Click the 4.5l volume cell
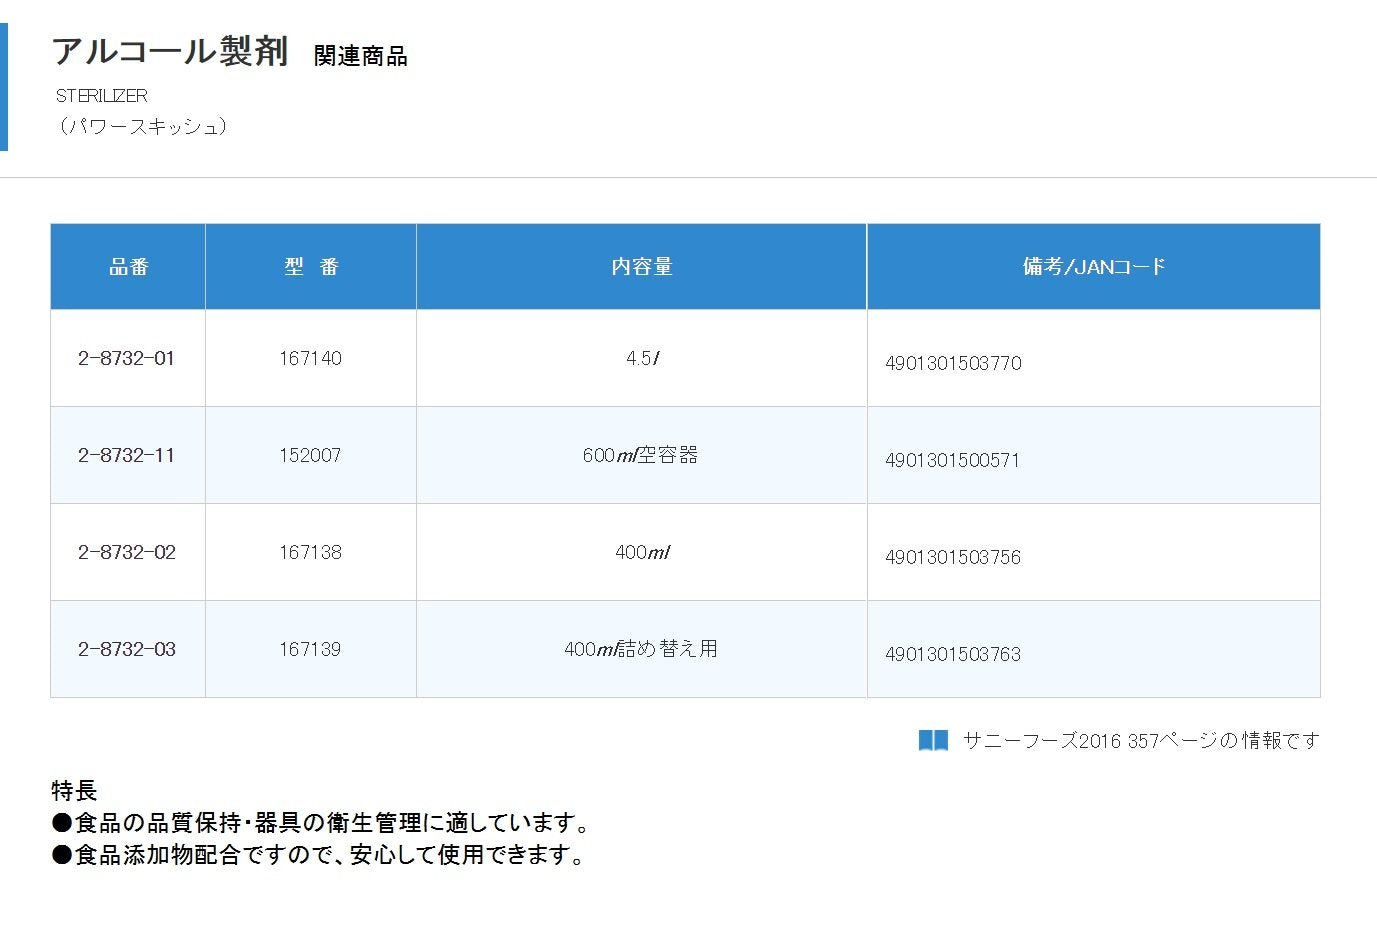 tap(642, 358)
